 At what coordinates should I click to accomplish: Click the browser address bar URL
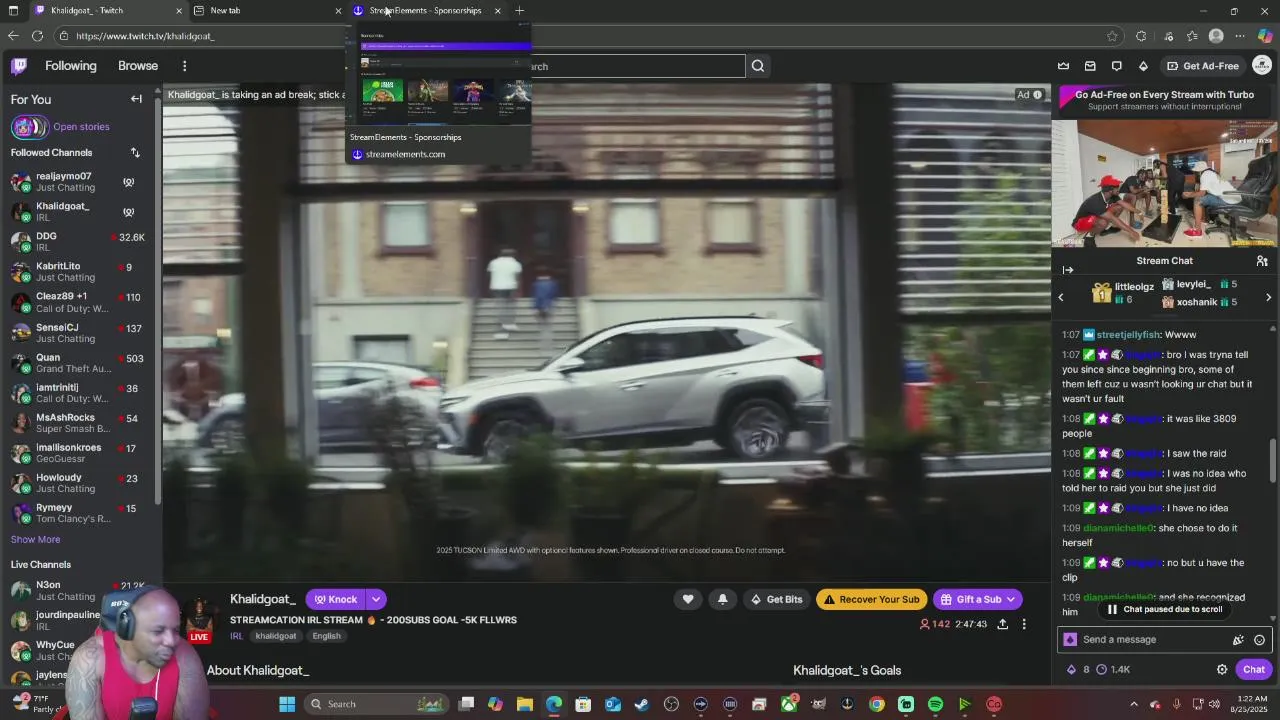coord(145,36)
